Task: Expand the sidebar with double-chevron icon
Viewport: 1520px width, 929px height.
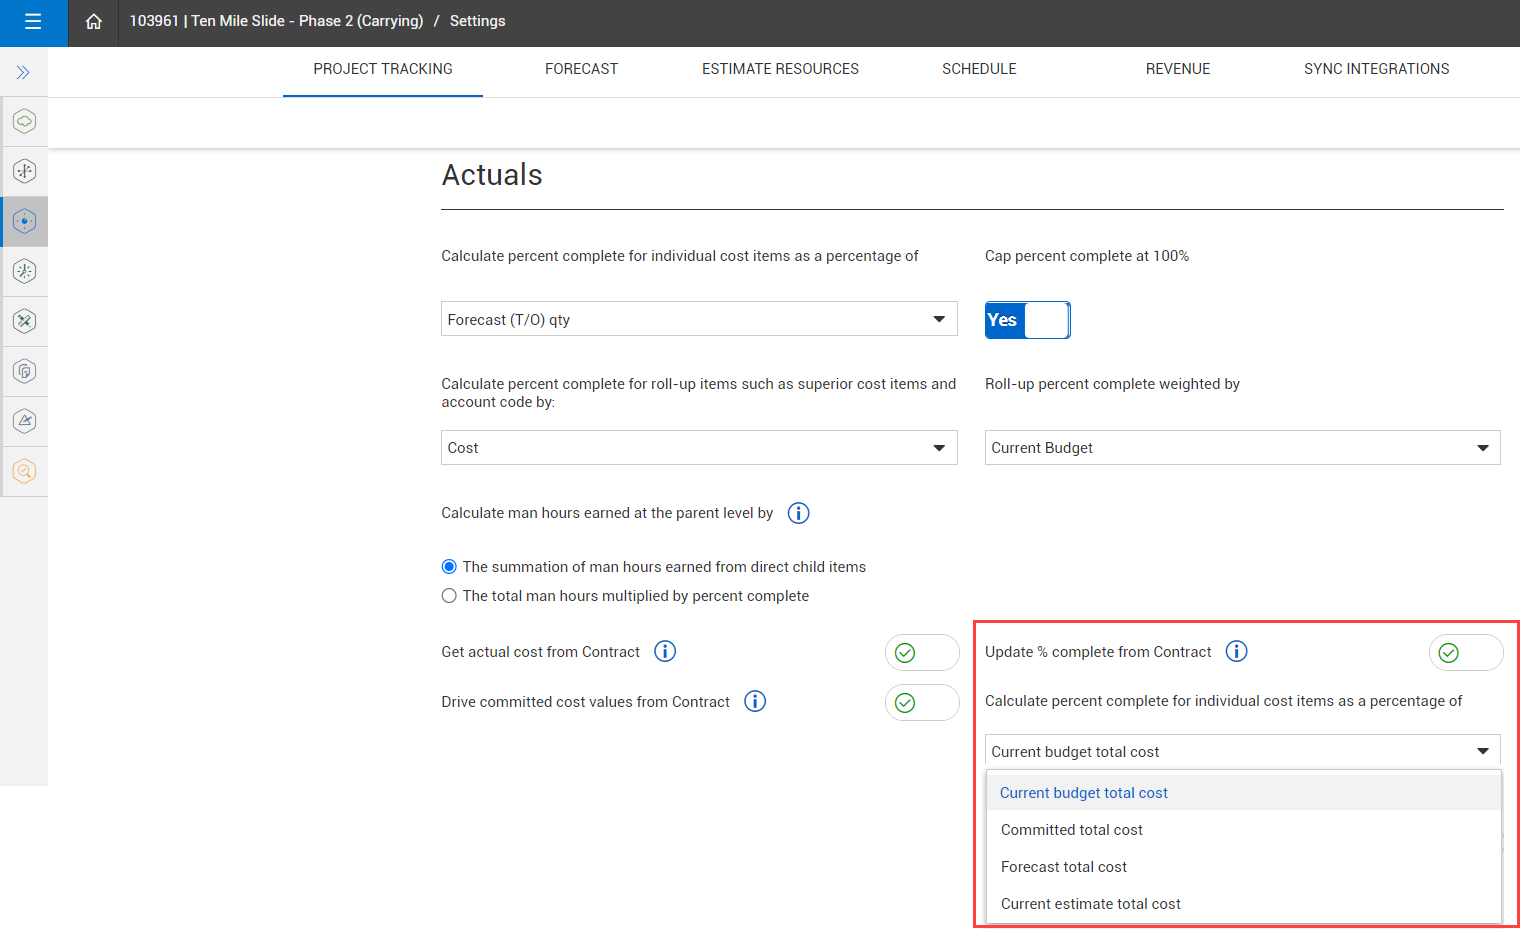Action: coord(23,72)
